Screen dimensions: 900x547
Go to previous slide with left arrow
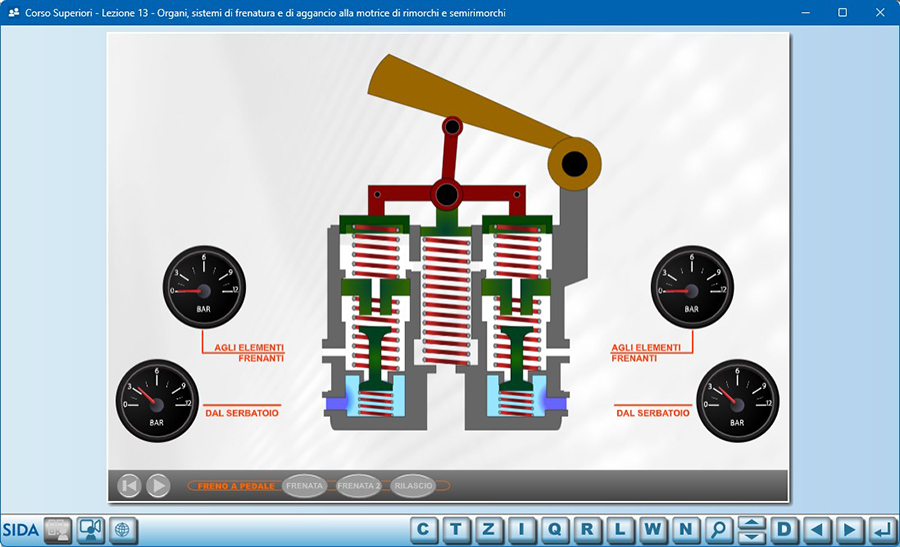pyautogui.click(x=817, y=529)
